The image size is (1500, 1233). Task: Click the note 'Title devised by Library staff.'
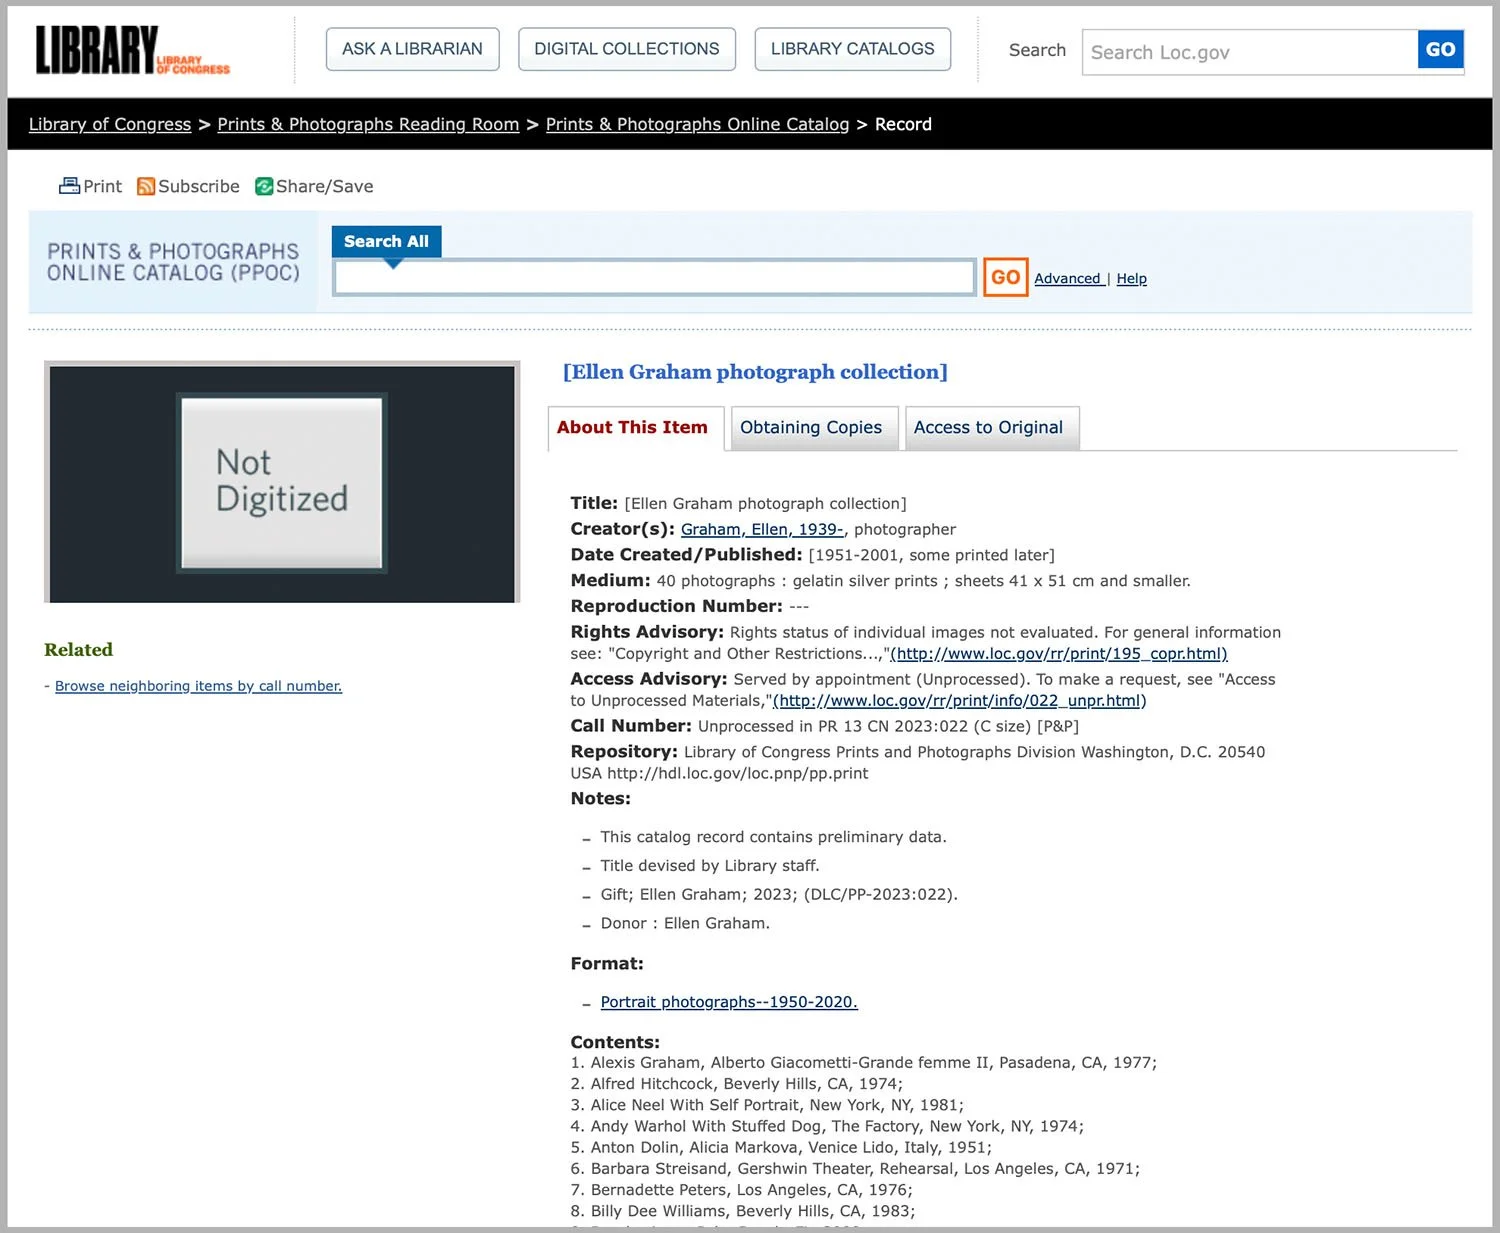[710, 866]
